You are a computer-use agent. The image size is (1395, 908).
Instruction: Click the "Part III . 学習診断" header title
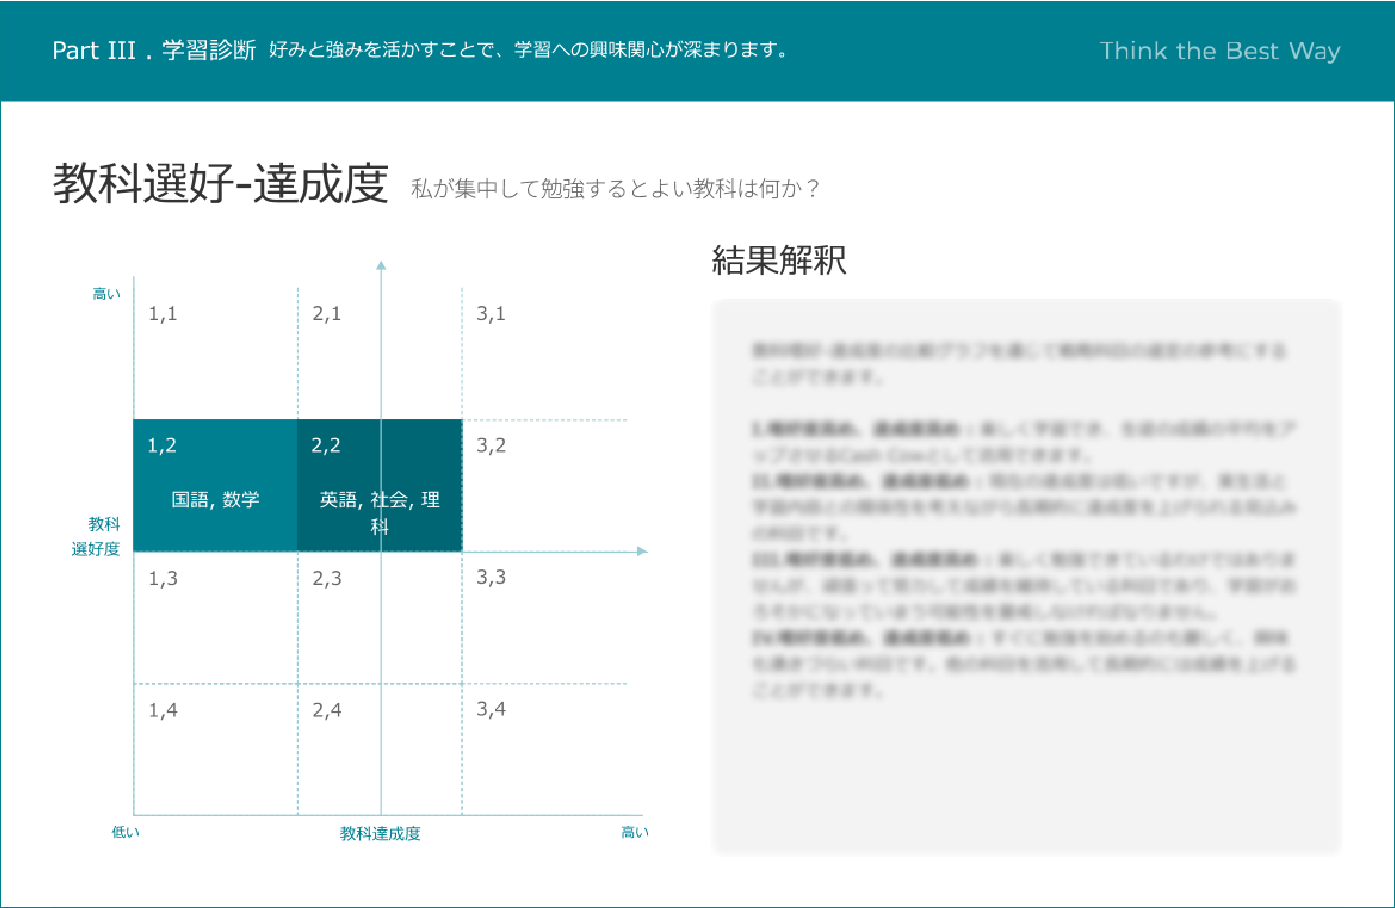(154, 51)
